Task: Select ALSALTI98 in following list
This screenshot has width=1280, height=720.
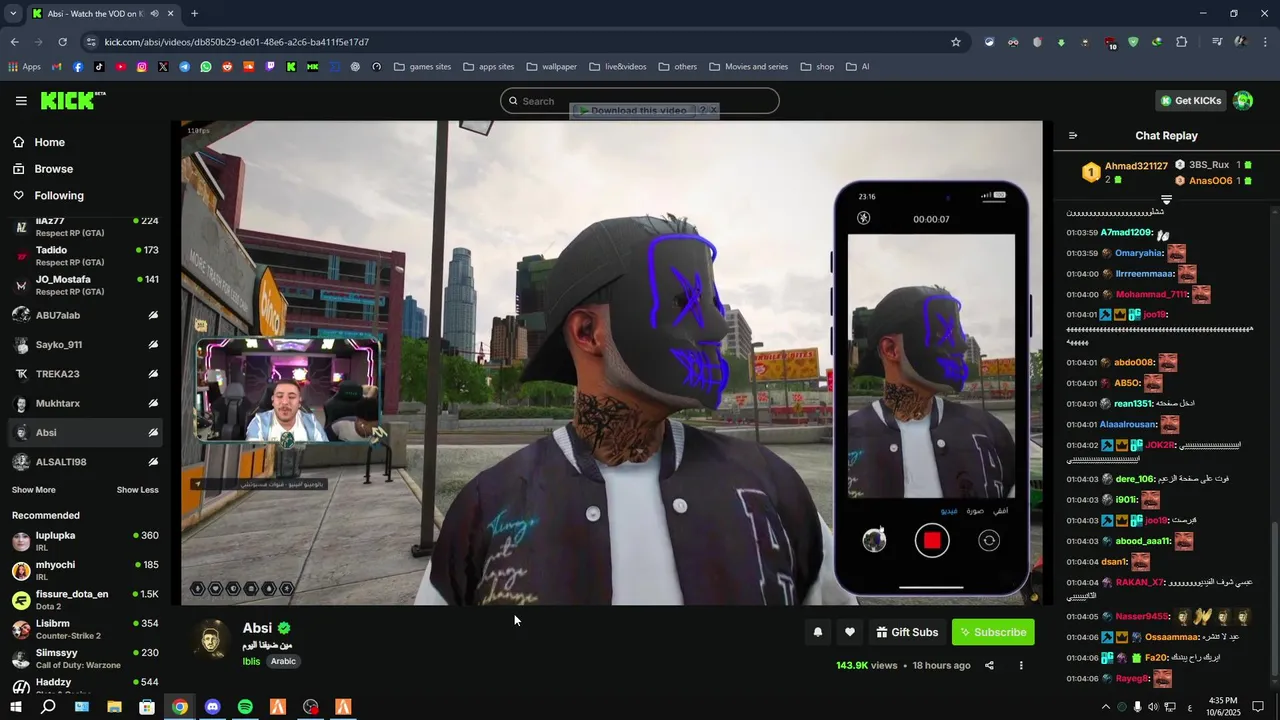Action: (x=85, y=462)
